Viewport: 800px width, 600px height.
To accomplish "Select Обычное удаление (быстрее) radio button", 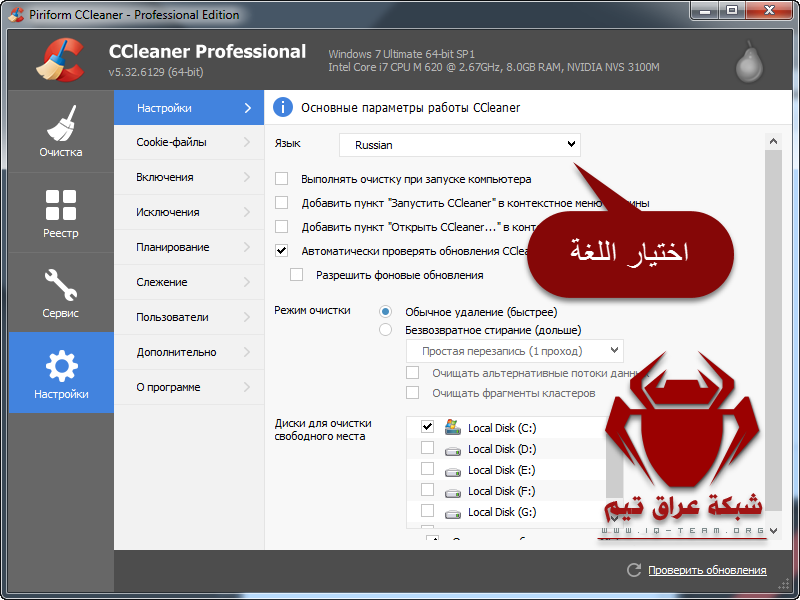I will click(x=385, y=311).
